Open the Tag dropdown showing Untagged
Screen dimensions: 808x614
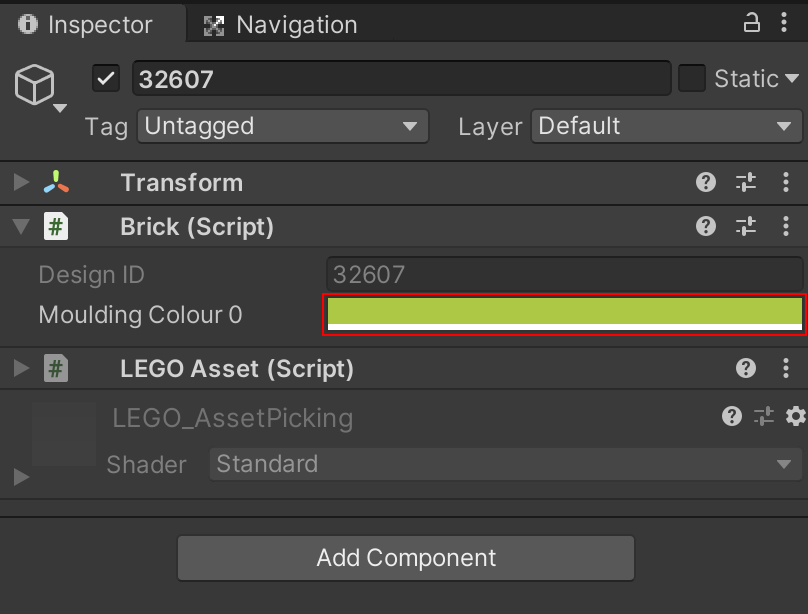(283, 126)
